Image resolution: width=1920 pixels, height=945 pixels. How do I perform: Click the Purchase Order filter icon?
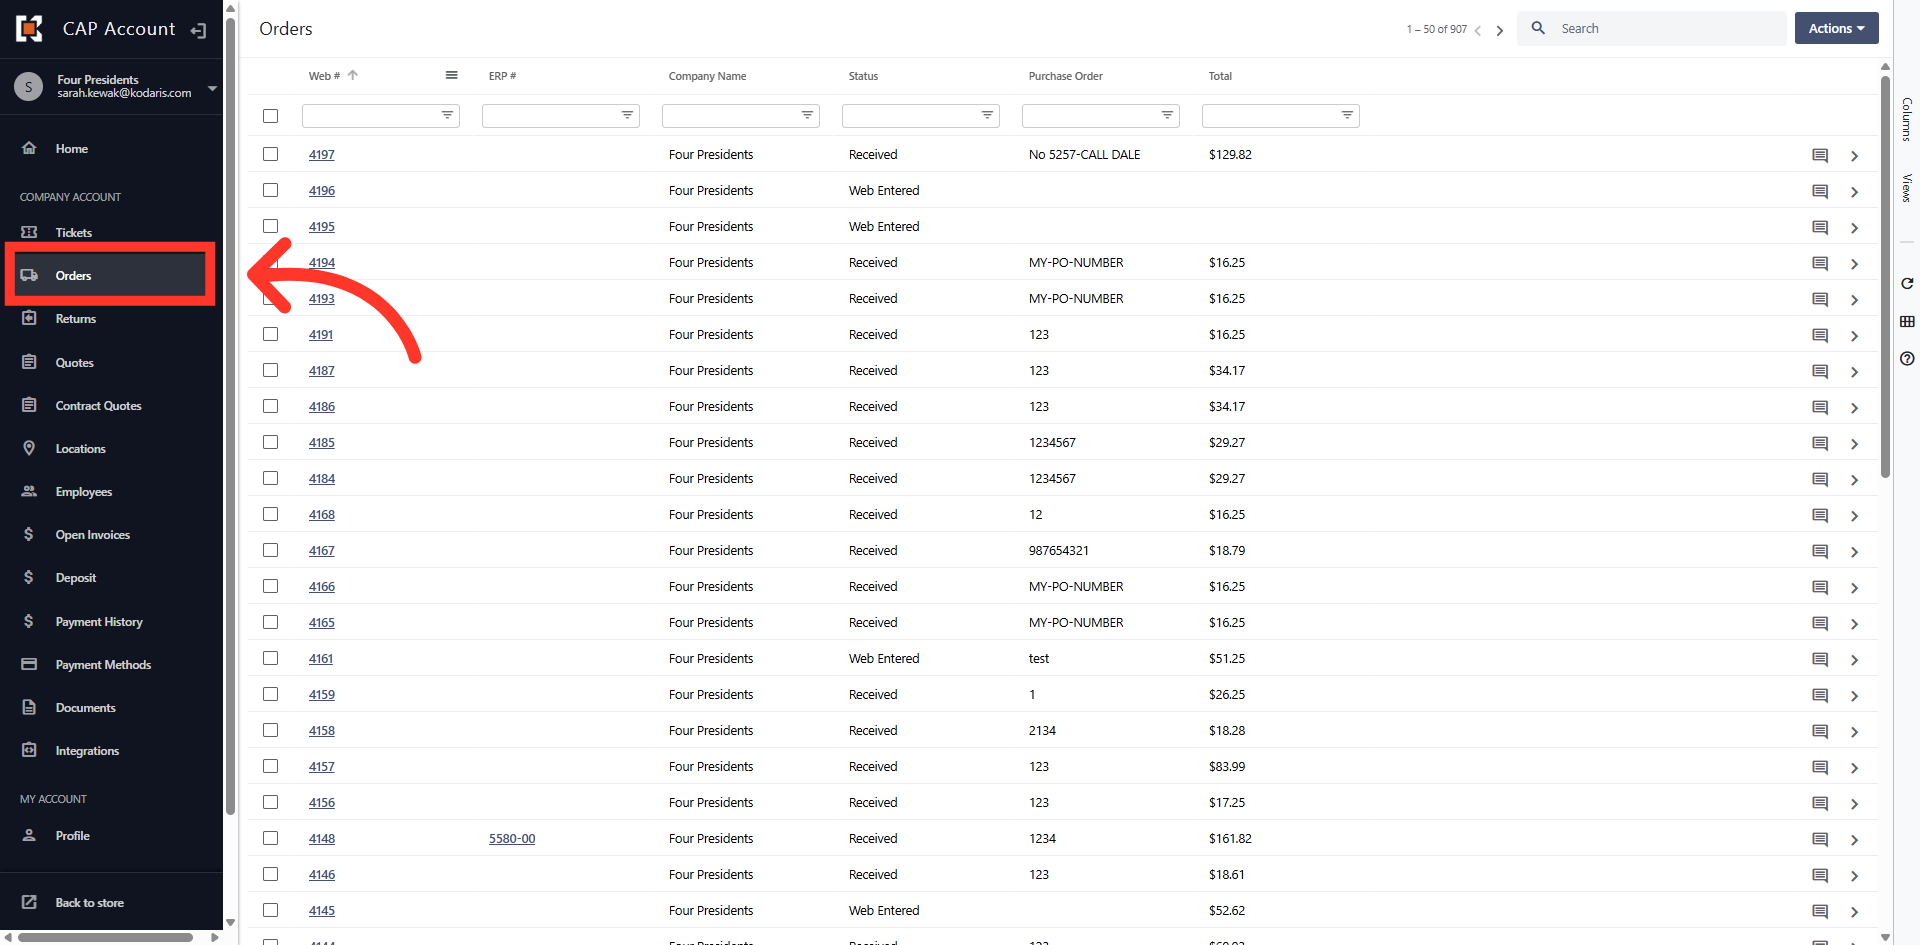coord(1167,115)
